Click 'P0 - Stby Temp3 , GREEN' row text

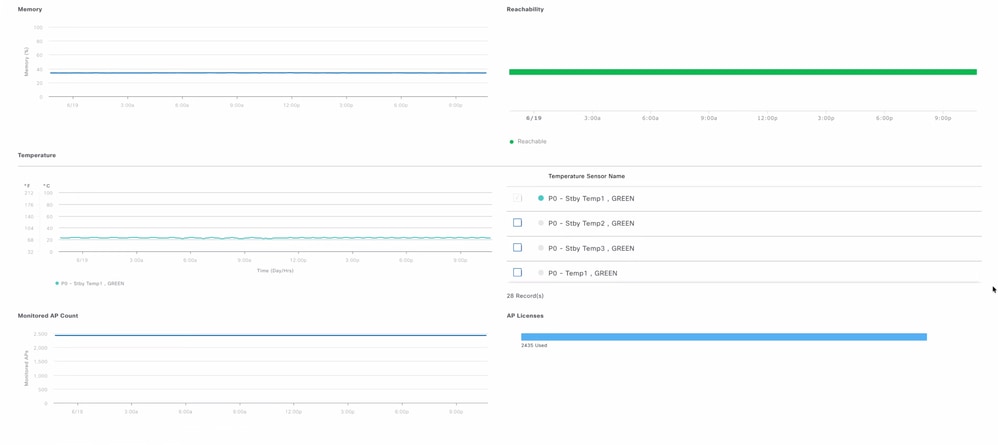pos(591,248)
